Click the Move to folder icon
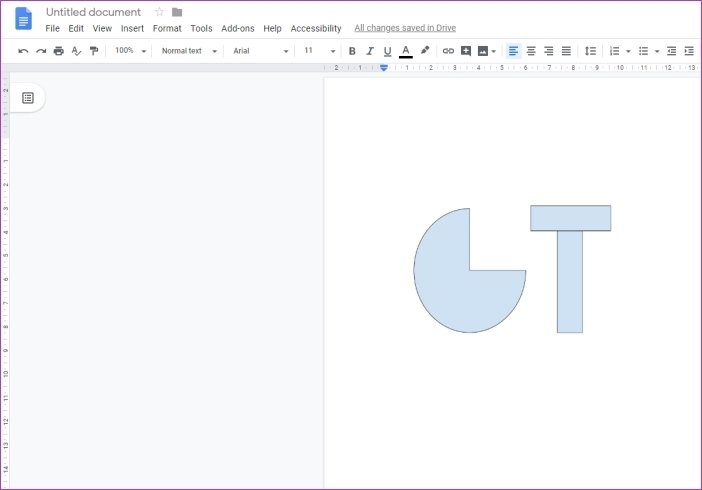The height and width of the screenshot is (490, 702). pos(177,12)
